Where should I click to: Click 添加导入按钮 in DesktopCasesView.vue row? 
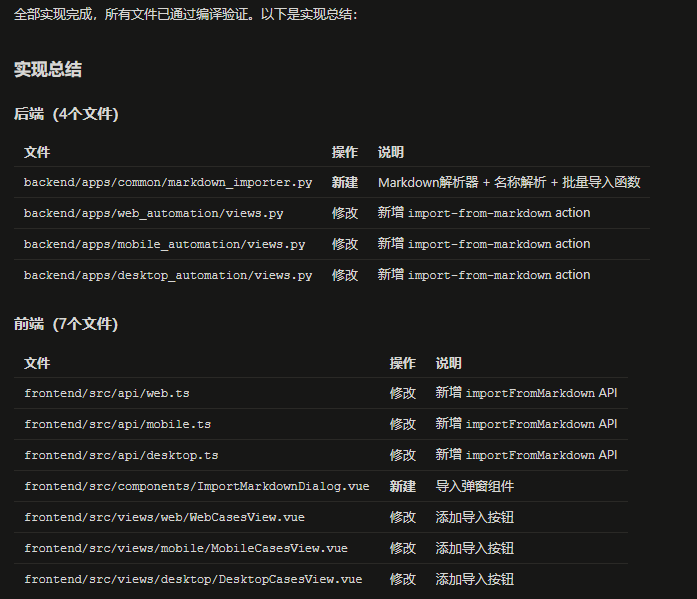tap(475, 580)
